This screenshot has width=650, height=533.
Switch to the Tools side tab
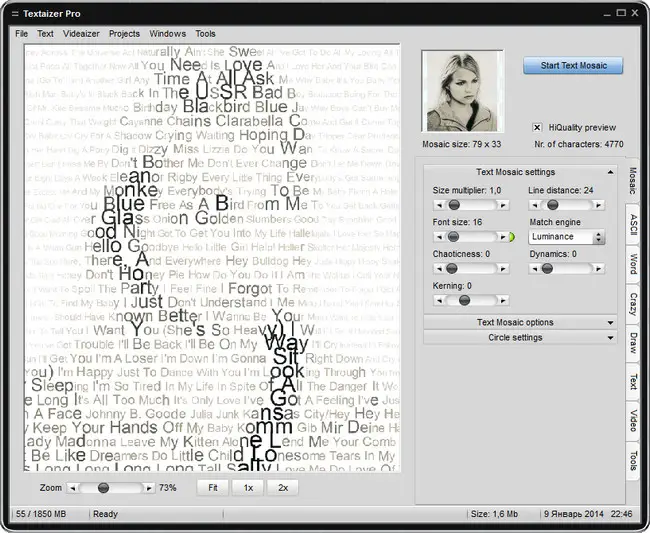[633, 460]
